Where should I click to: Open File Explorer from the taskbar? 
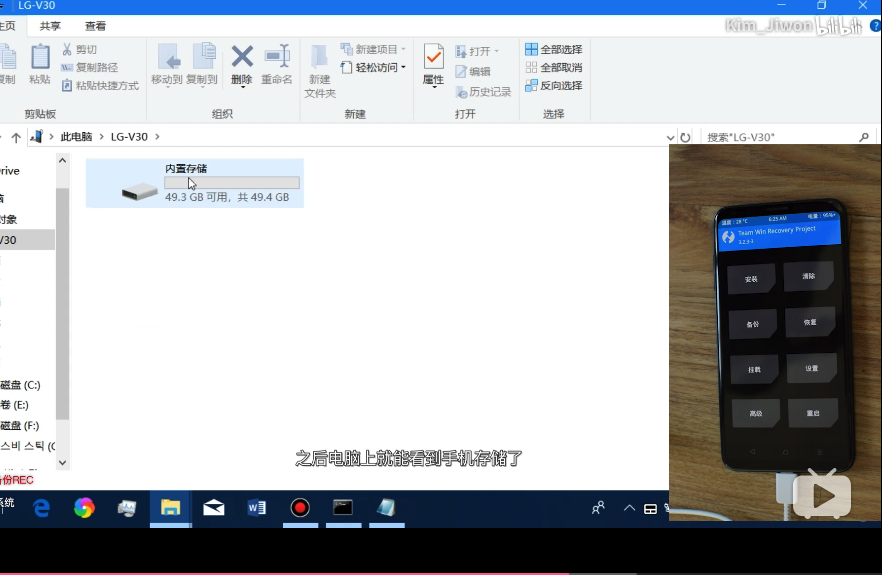point(170,508)
